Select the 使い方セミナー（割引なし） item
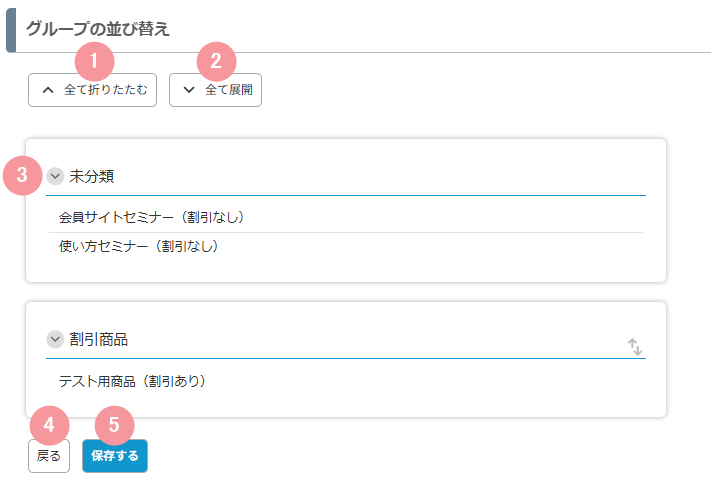The width and height of the screenshot is (711, 495). [x=346, y=246]
